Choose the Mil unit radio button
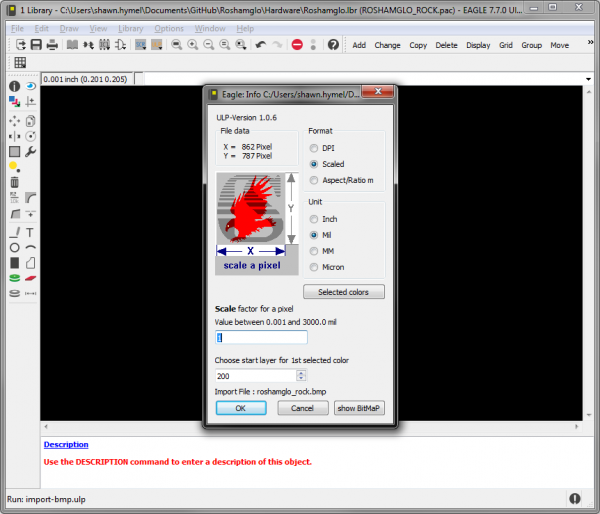This screenshot has height=514, width=600. (x=314, y=235)
